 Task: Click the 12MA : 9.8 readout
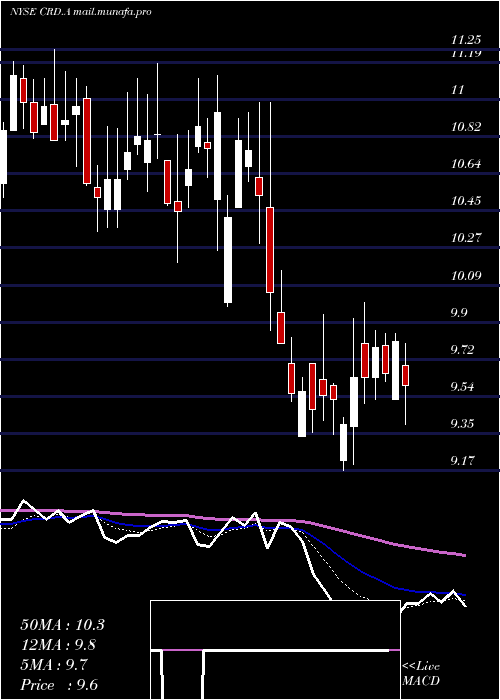point(58,645)
